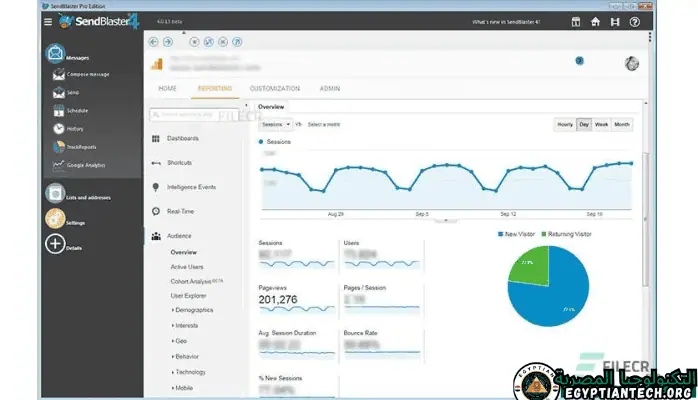Switch the chart to Hourly view
The image size is (698, 400).
565,124
